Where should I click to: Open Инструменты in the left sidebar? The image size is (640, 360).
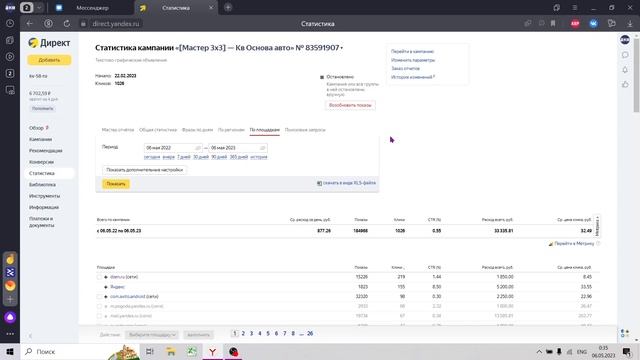(44, 196)
